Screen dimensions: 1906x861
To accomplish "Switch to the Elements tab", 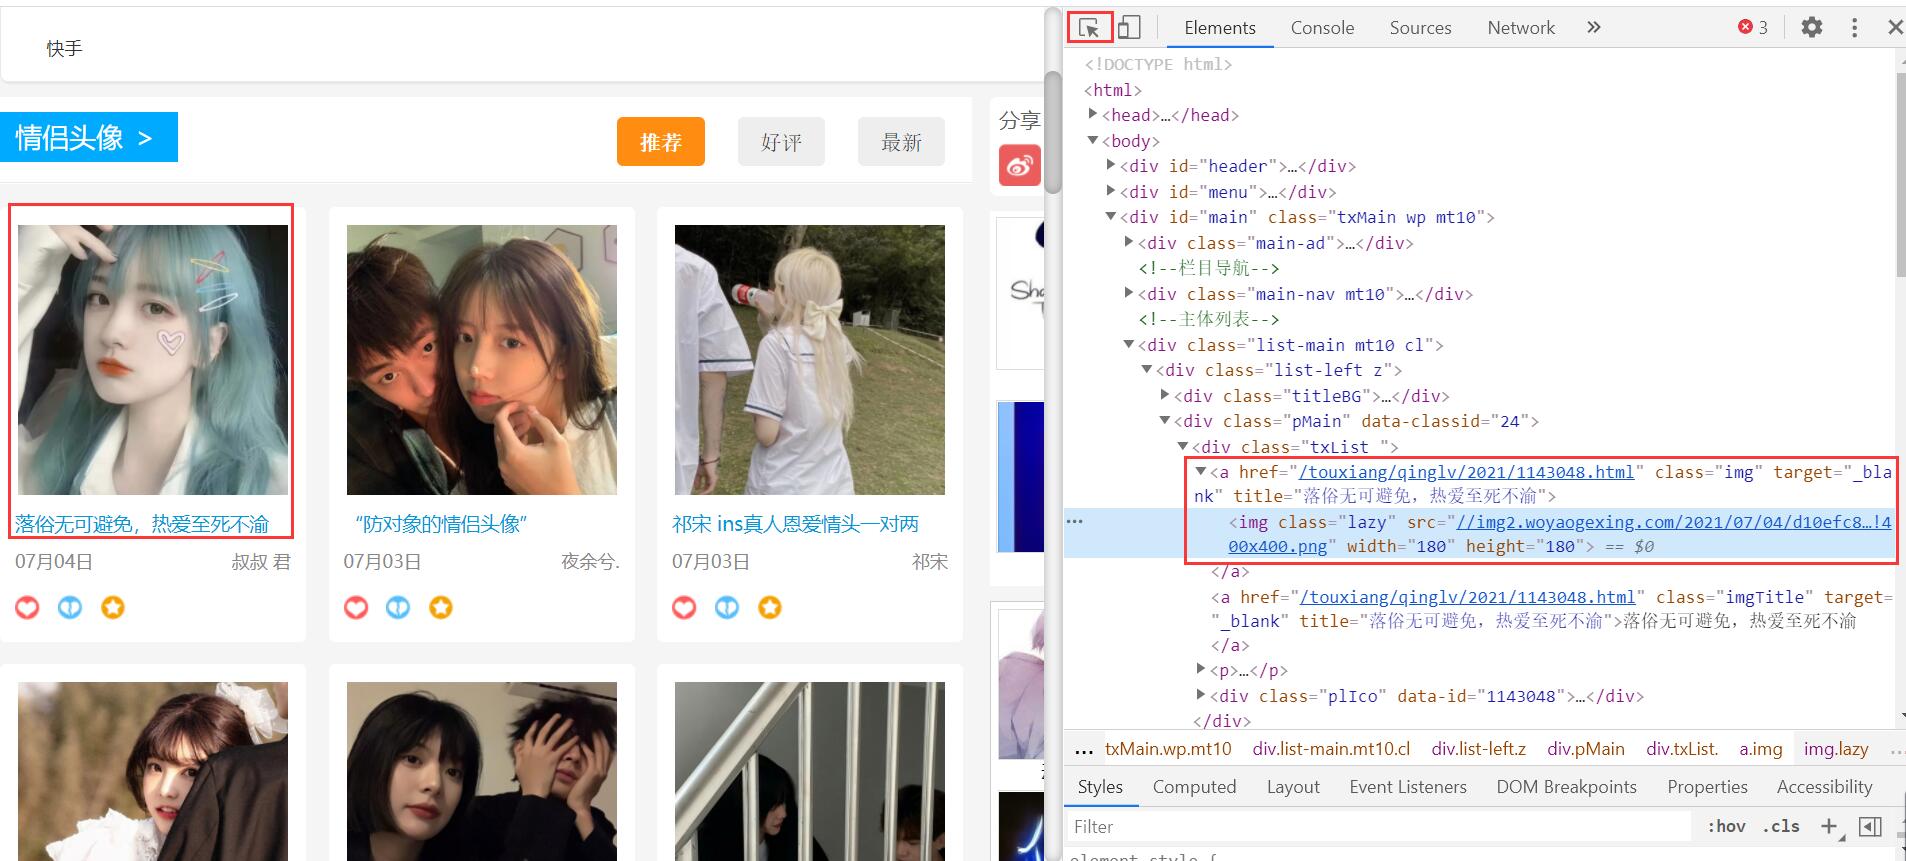I will pyautogui.click(x=1220, y=28).
